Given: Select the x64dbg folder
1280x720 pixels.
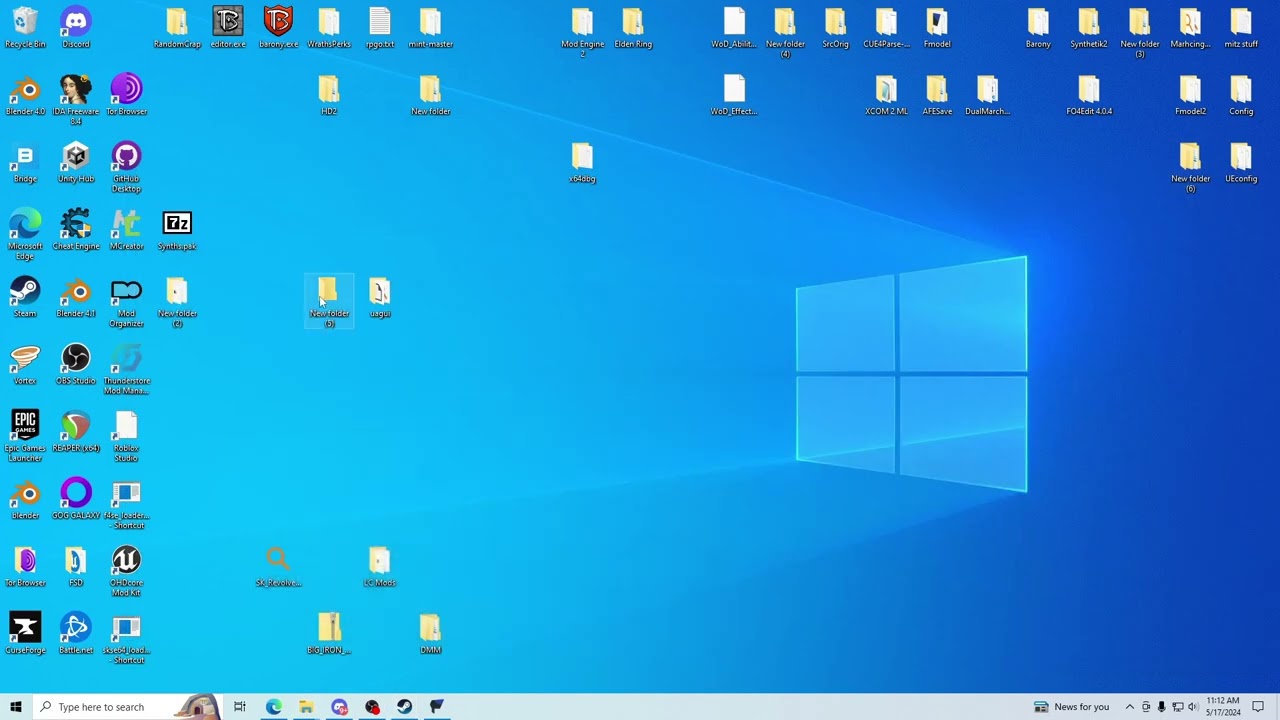Looking at the screenshot, I should (582, 164).
